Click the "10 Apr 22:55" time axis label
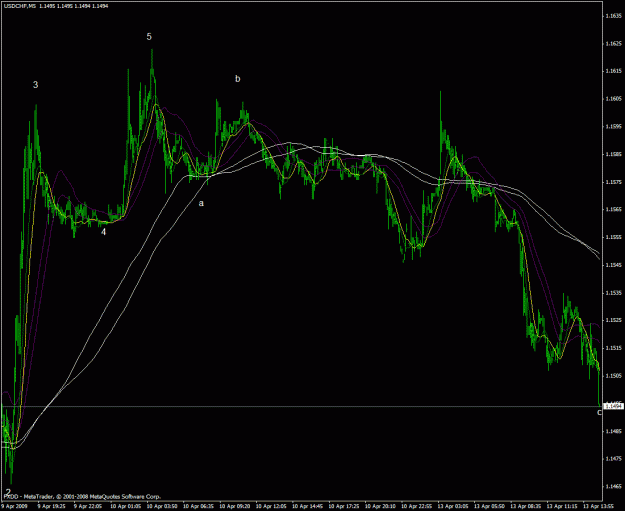The width and height of the screenshot is (625, 511). point(417,506)
